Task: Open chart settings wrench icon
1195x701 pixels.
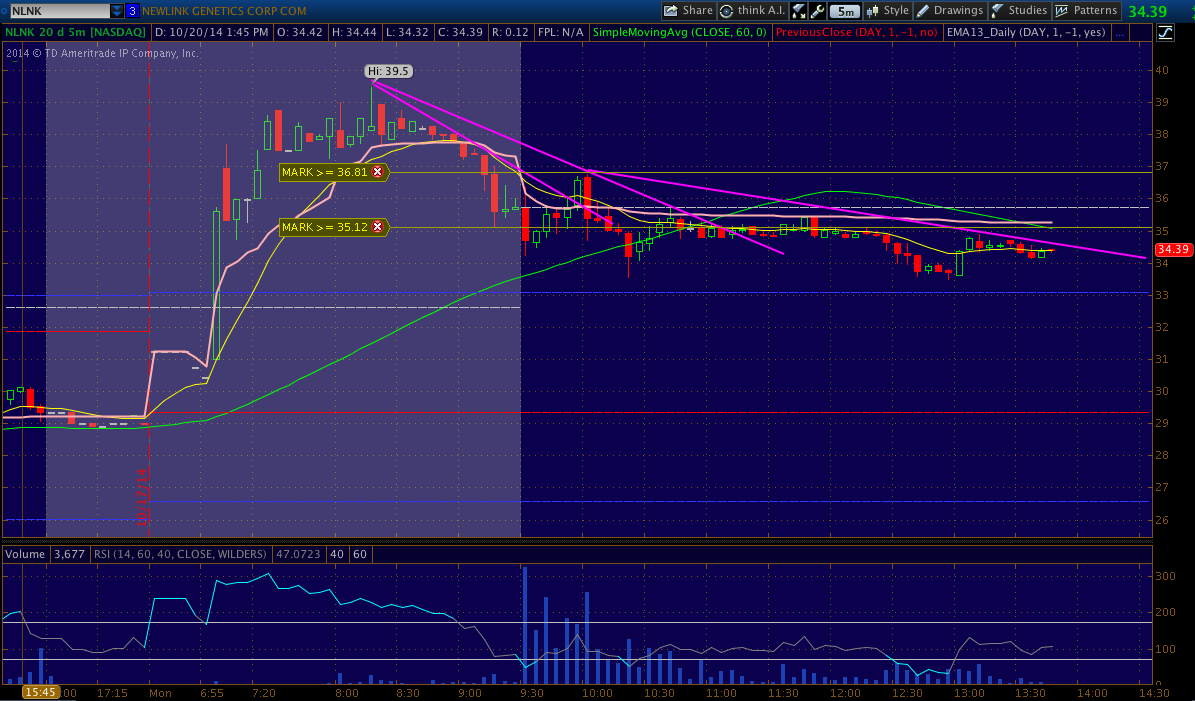Action: [x=817, y=11]
